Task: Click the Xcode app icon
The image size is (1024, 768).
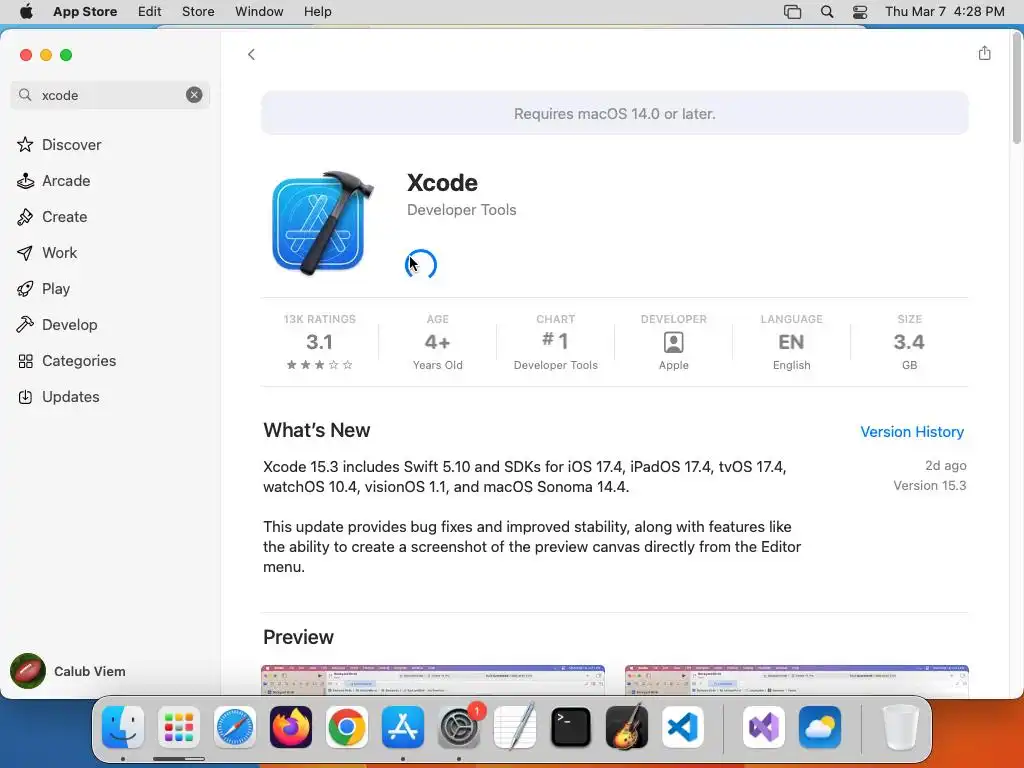Action: (x=323, y=223)
